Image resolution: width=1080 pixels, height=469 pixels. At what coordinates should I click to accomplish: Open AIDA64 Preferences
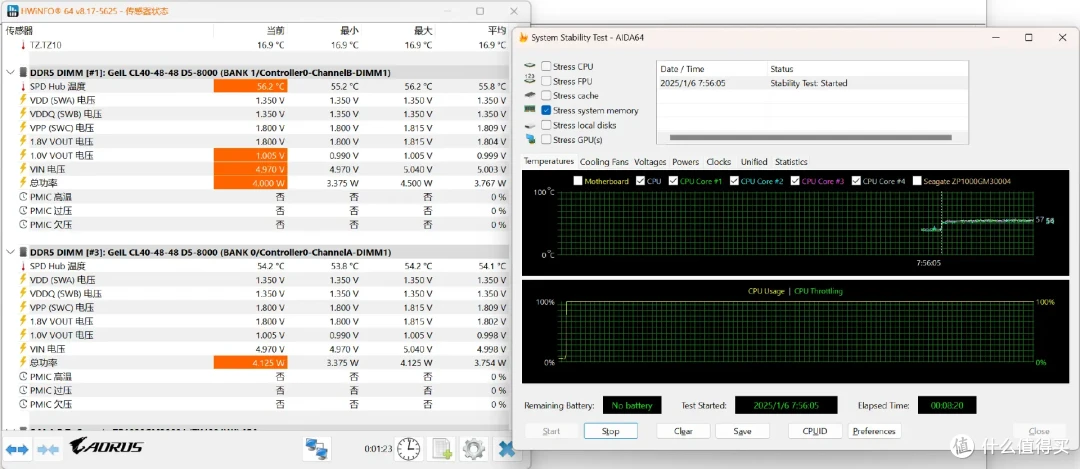pos(875,431)
